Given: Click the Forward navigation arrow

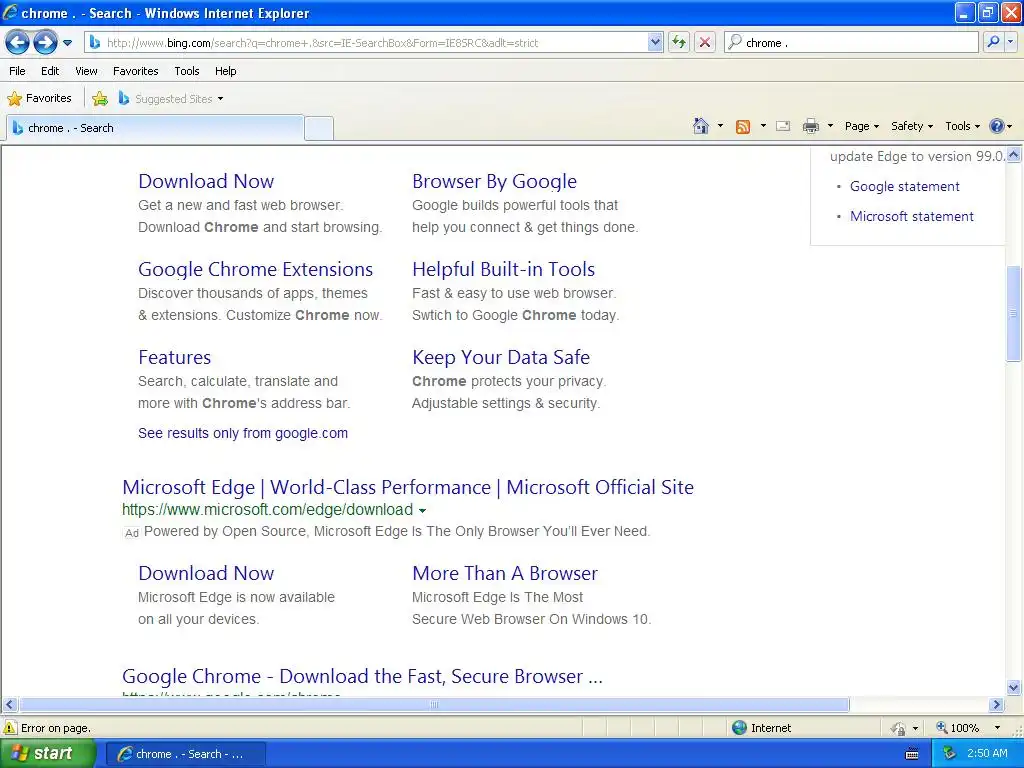Looking at the screenshot, I should 45,43.
